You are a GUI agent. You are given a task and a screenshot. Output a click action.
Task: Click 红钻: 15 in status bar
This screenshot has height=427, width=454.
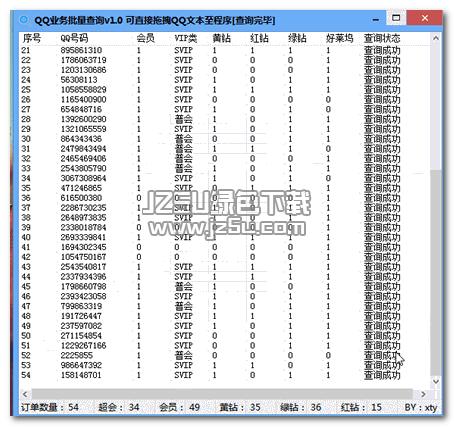pyautogui.click(x=361, y=407)
